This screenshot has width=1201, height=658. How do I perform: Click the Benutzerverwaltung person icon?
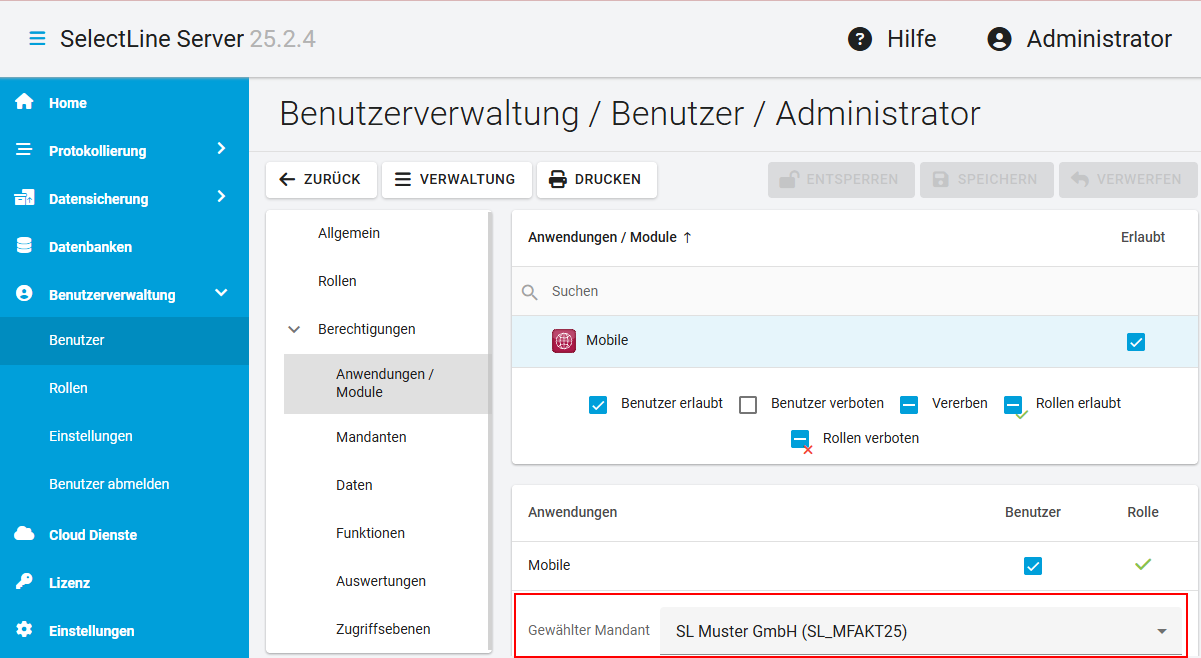point(24,294)
